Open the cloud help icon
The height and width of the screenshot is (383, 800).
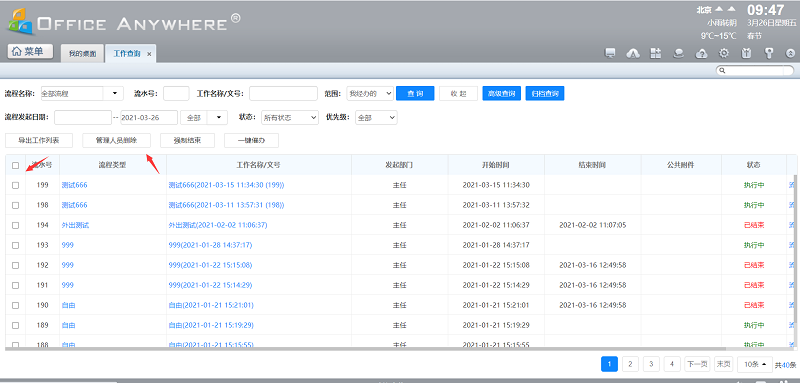pyautogui.click(x=702, y=54)
